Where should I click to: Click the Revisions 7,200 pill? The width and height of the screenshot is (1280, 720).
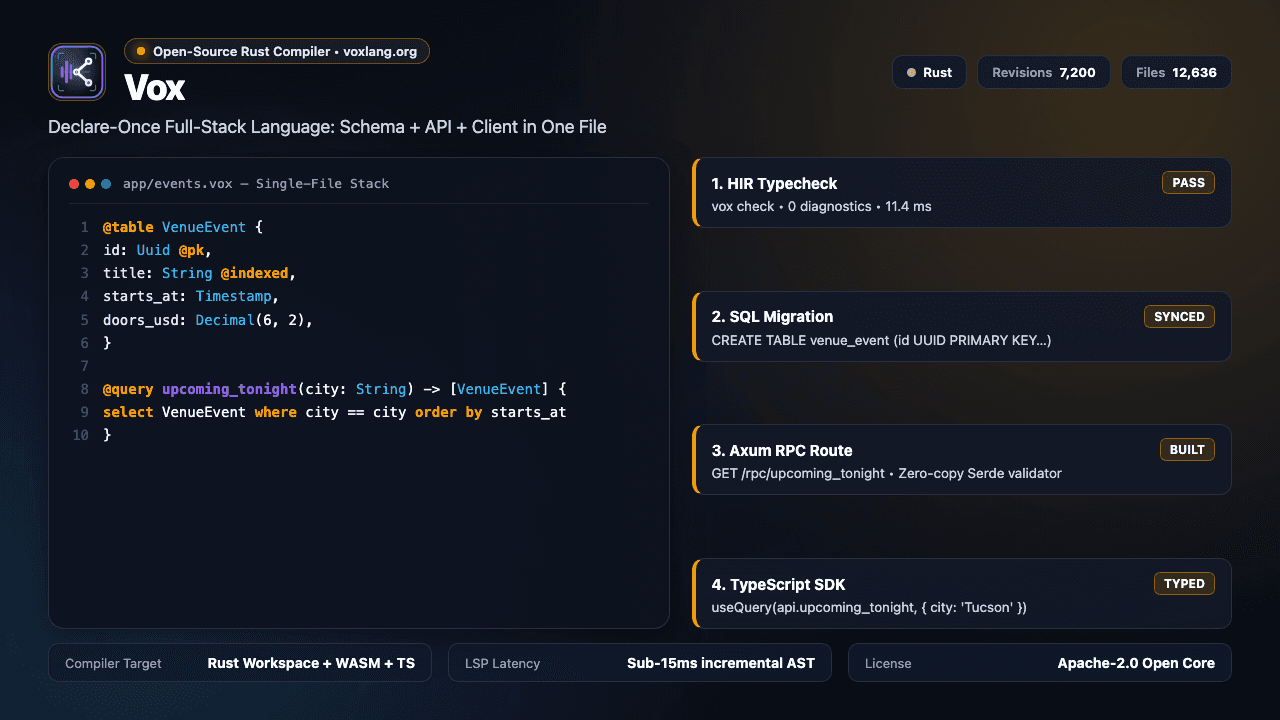[x=1043, y=72]
